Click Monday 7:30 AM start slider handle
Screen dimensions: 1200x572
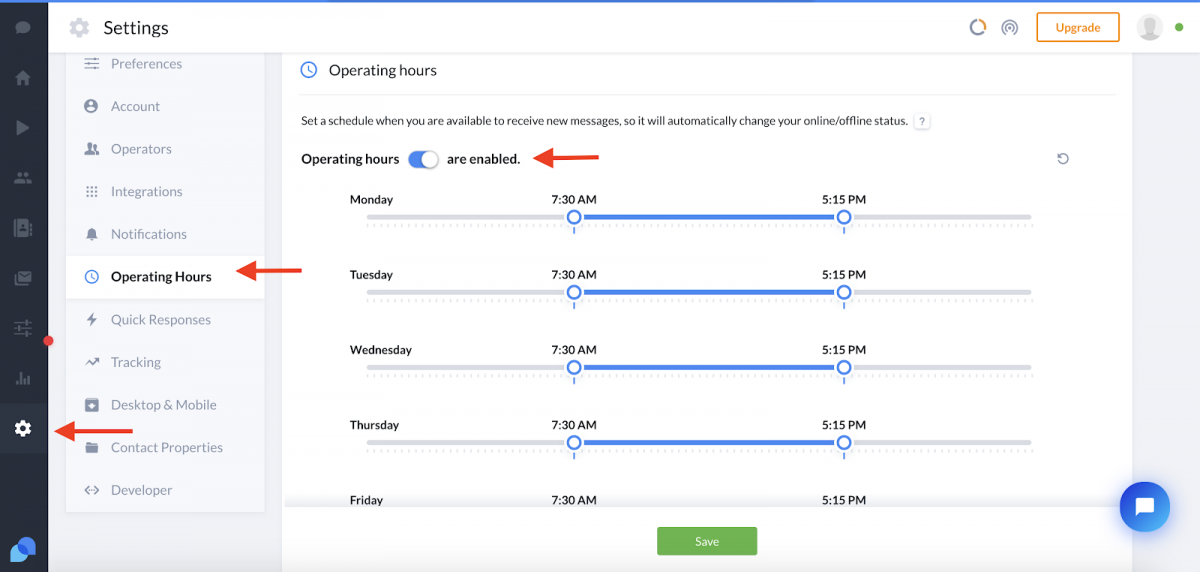(x=574, y=217)
